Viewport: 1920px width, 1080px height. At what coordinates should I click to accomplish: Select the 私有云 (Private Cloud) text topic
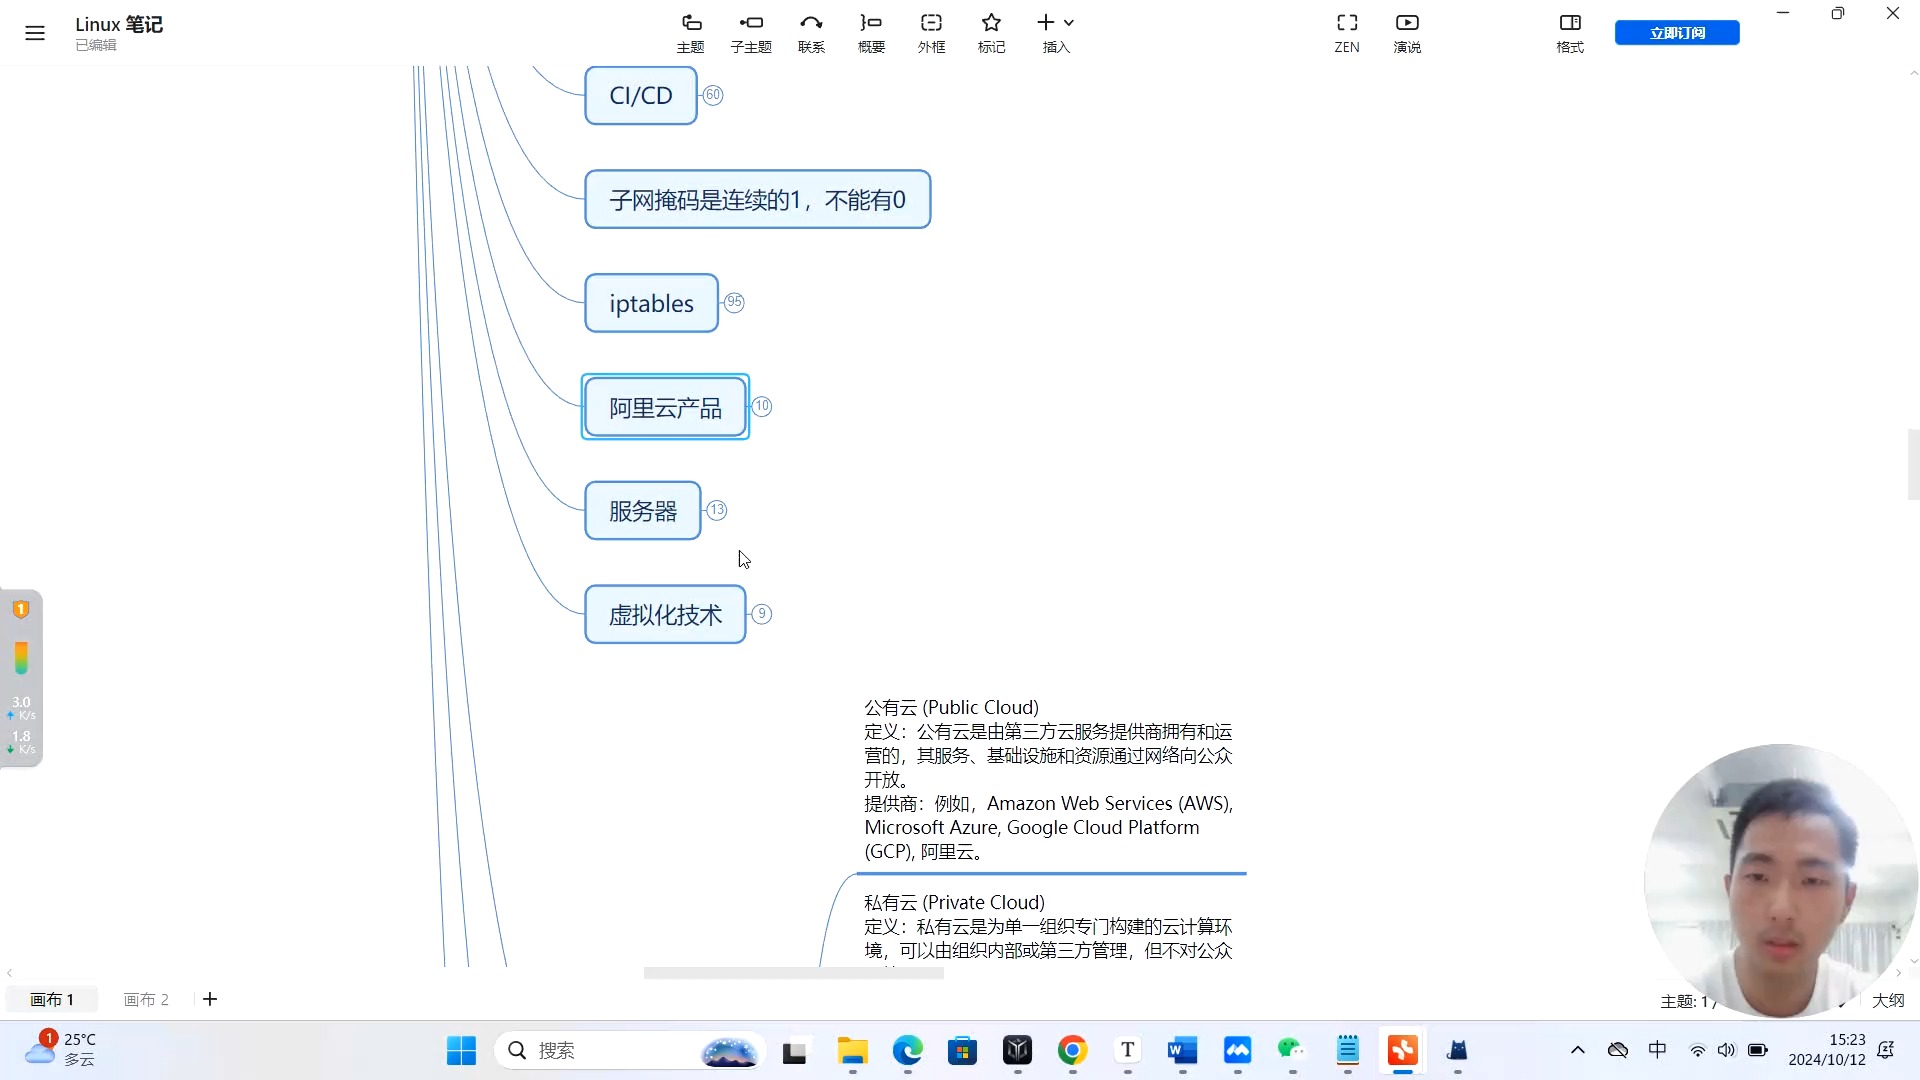tap(1049, 927)
